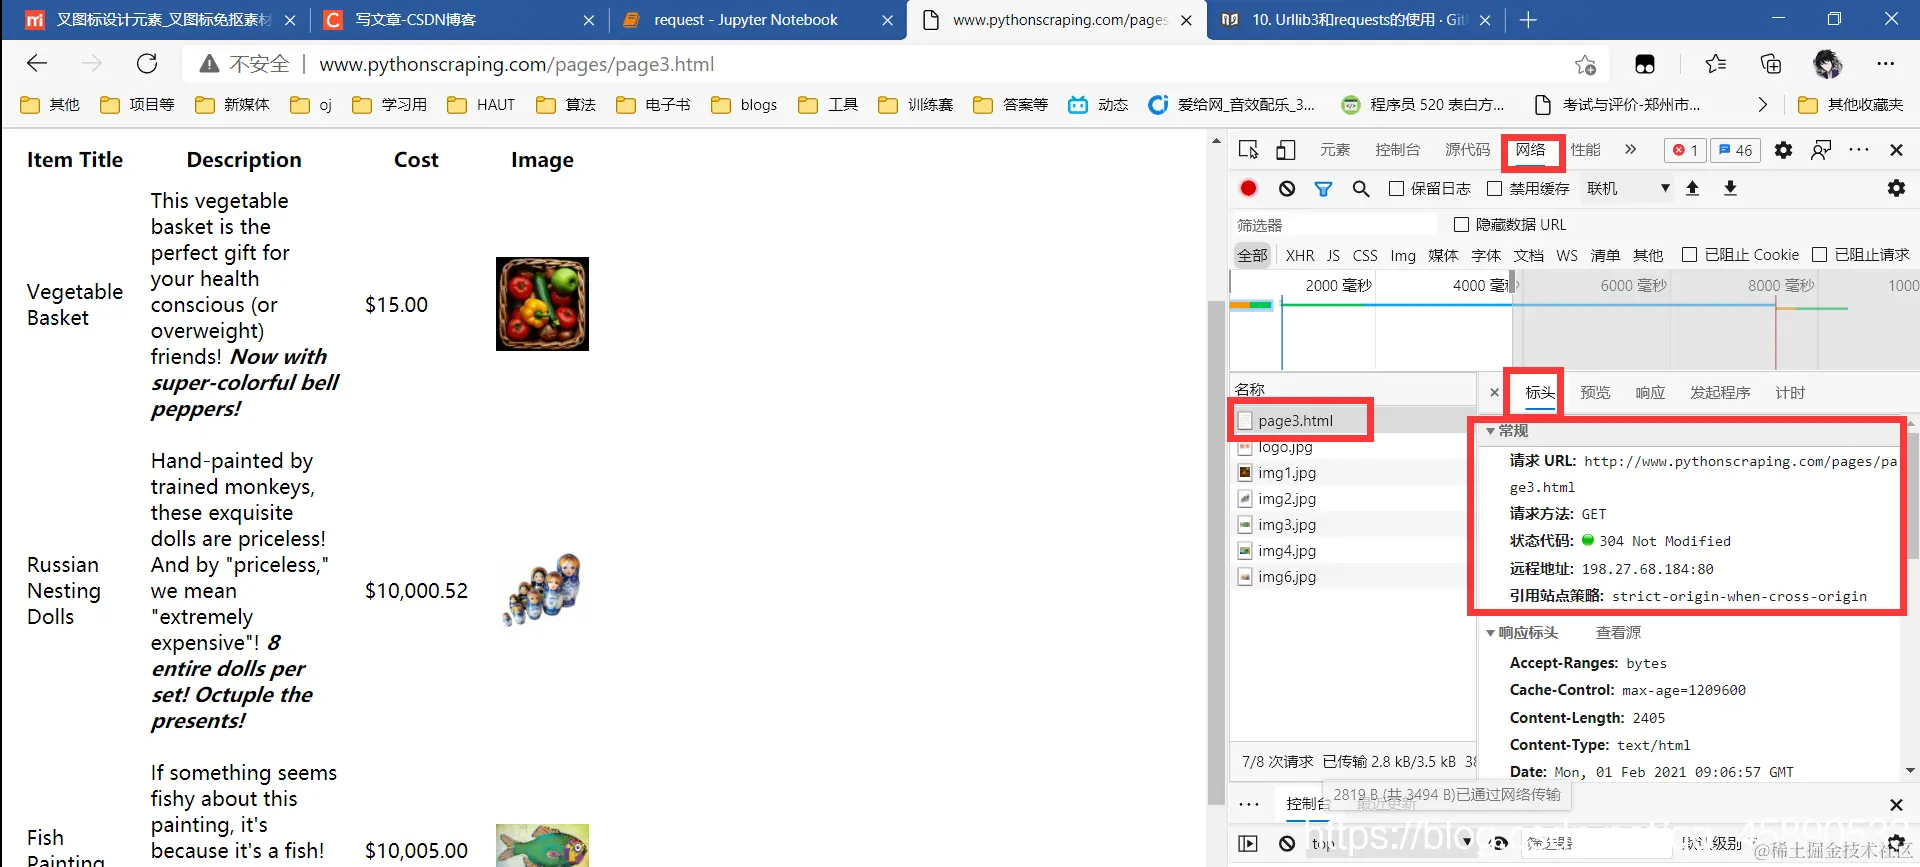
Task: Reload the page with refresh icon
Action: [147, 64]
